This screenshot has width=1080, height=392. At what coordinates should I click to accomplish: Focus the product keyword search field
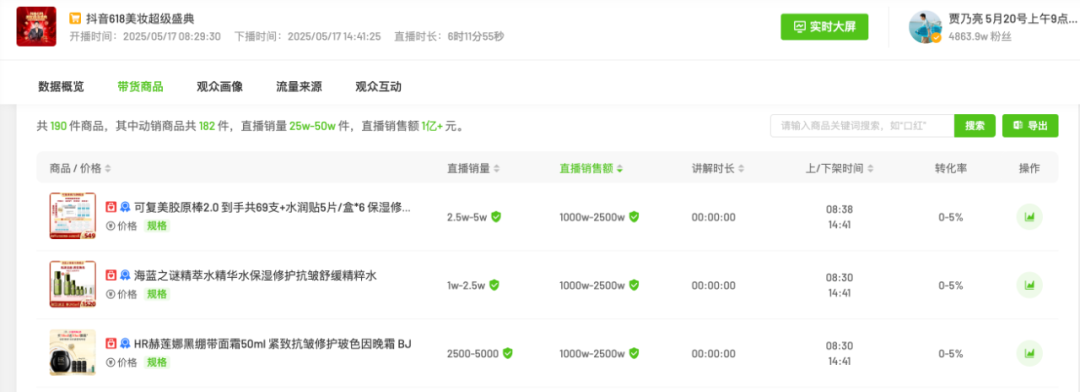[862, 126]
